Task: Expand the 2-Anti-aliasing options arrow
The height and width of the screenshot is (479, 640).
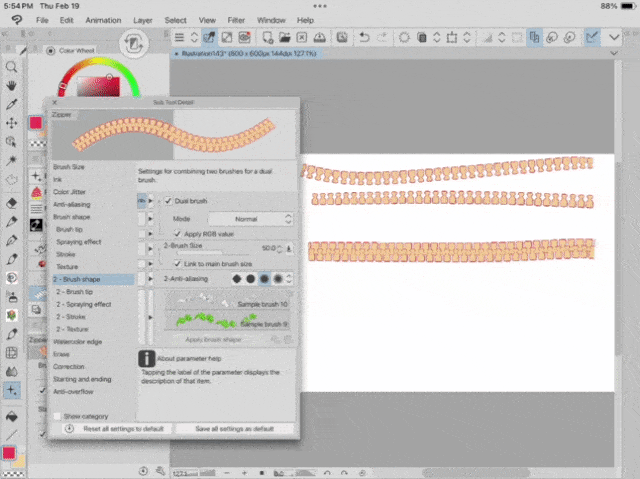Action: coord(150,279)
